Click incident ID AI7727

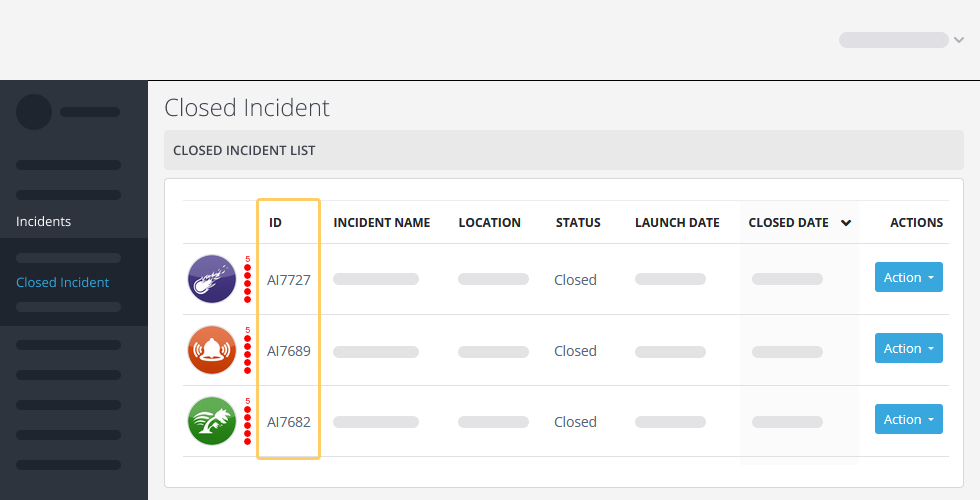click(x=289, y=280)
